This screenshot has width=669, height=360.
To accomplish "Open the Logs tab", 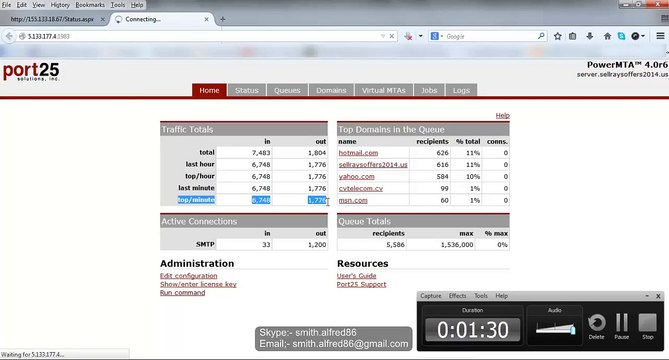I will click(x=461, y=90).
